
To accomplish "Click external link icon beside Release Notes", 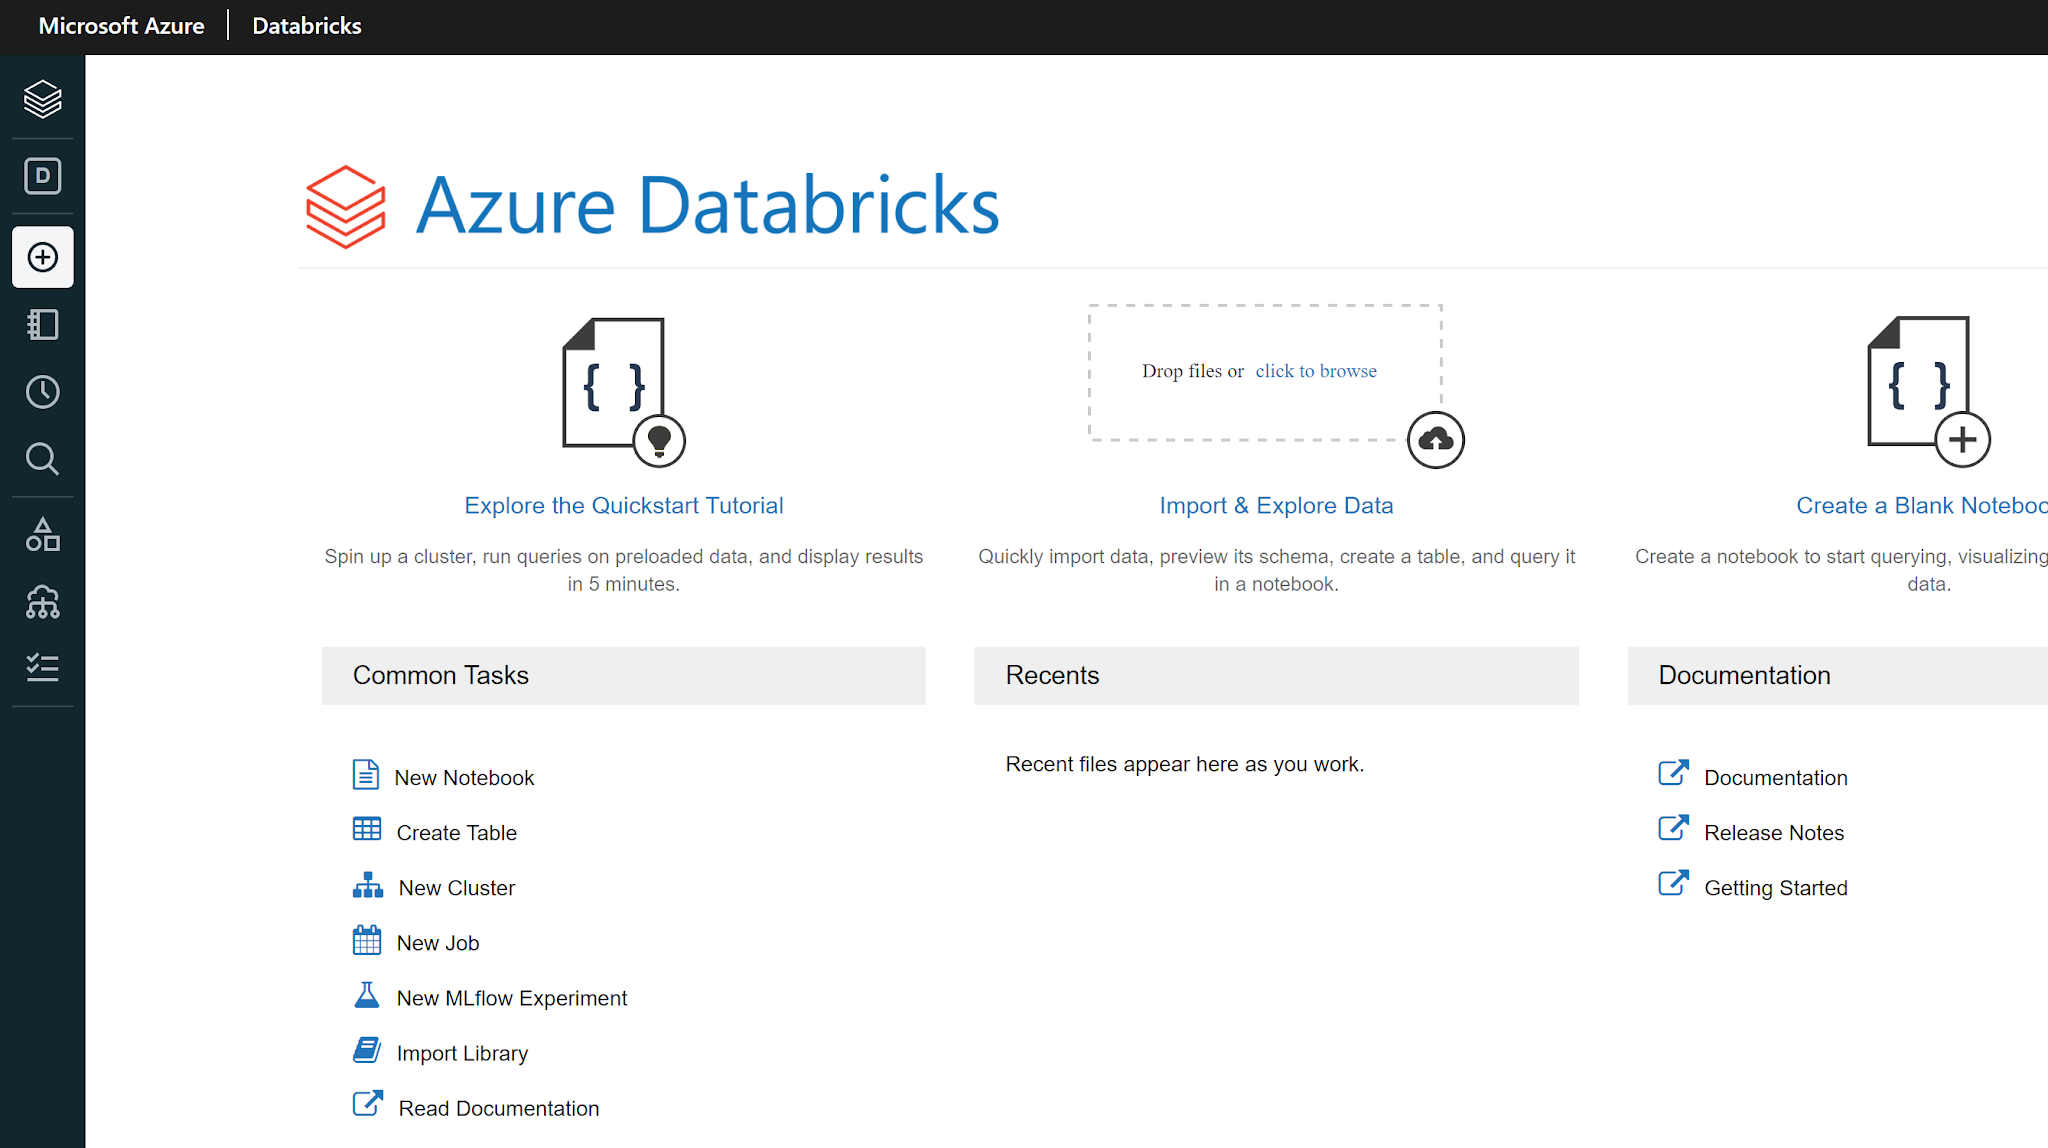I will click(x=1674, y=828).
